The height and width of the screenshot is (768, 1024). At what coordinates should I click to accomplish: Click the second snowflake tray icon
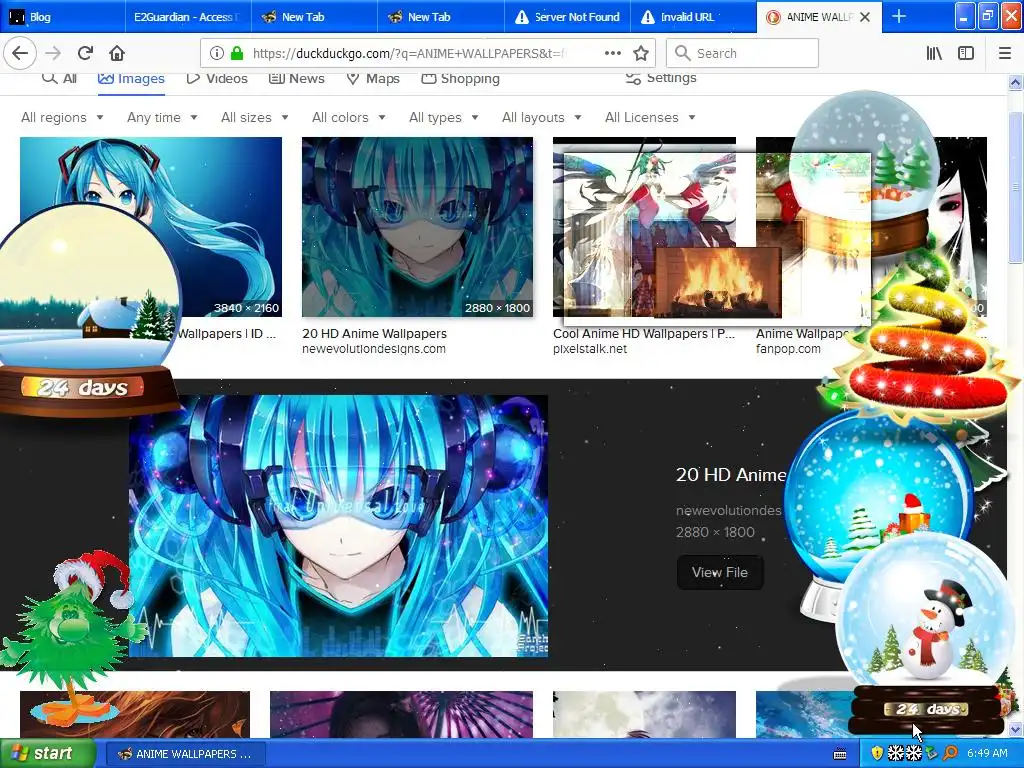click(x=913, y=754)
